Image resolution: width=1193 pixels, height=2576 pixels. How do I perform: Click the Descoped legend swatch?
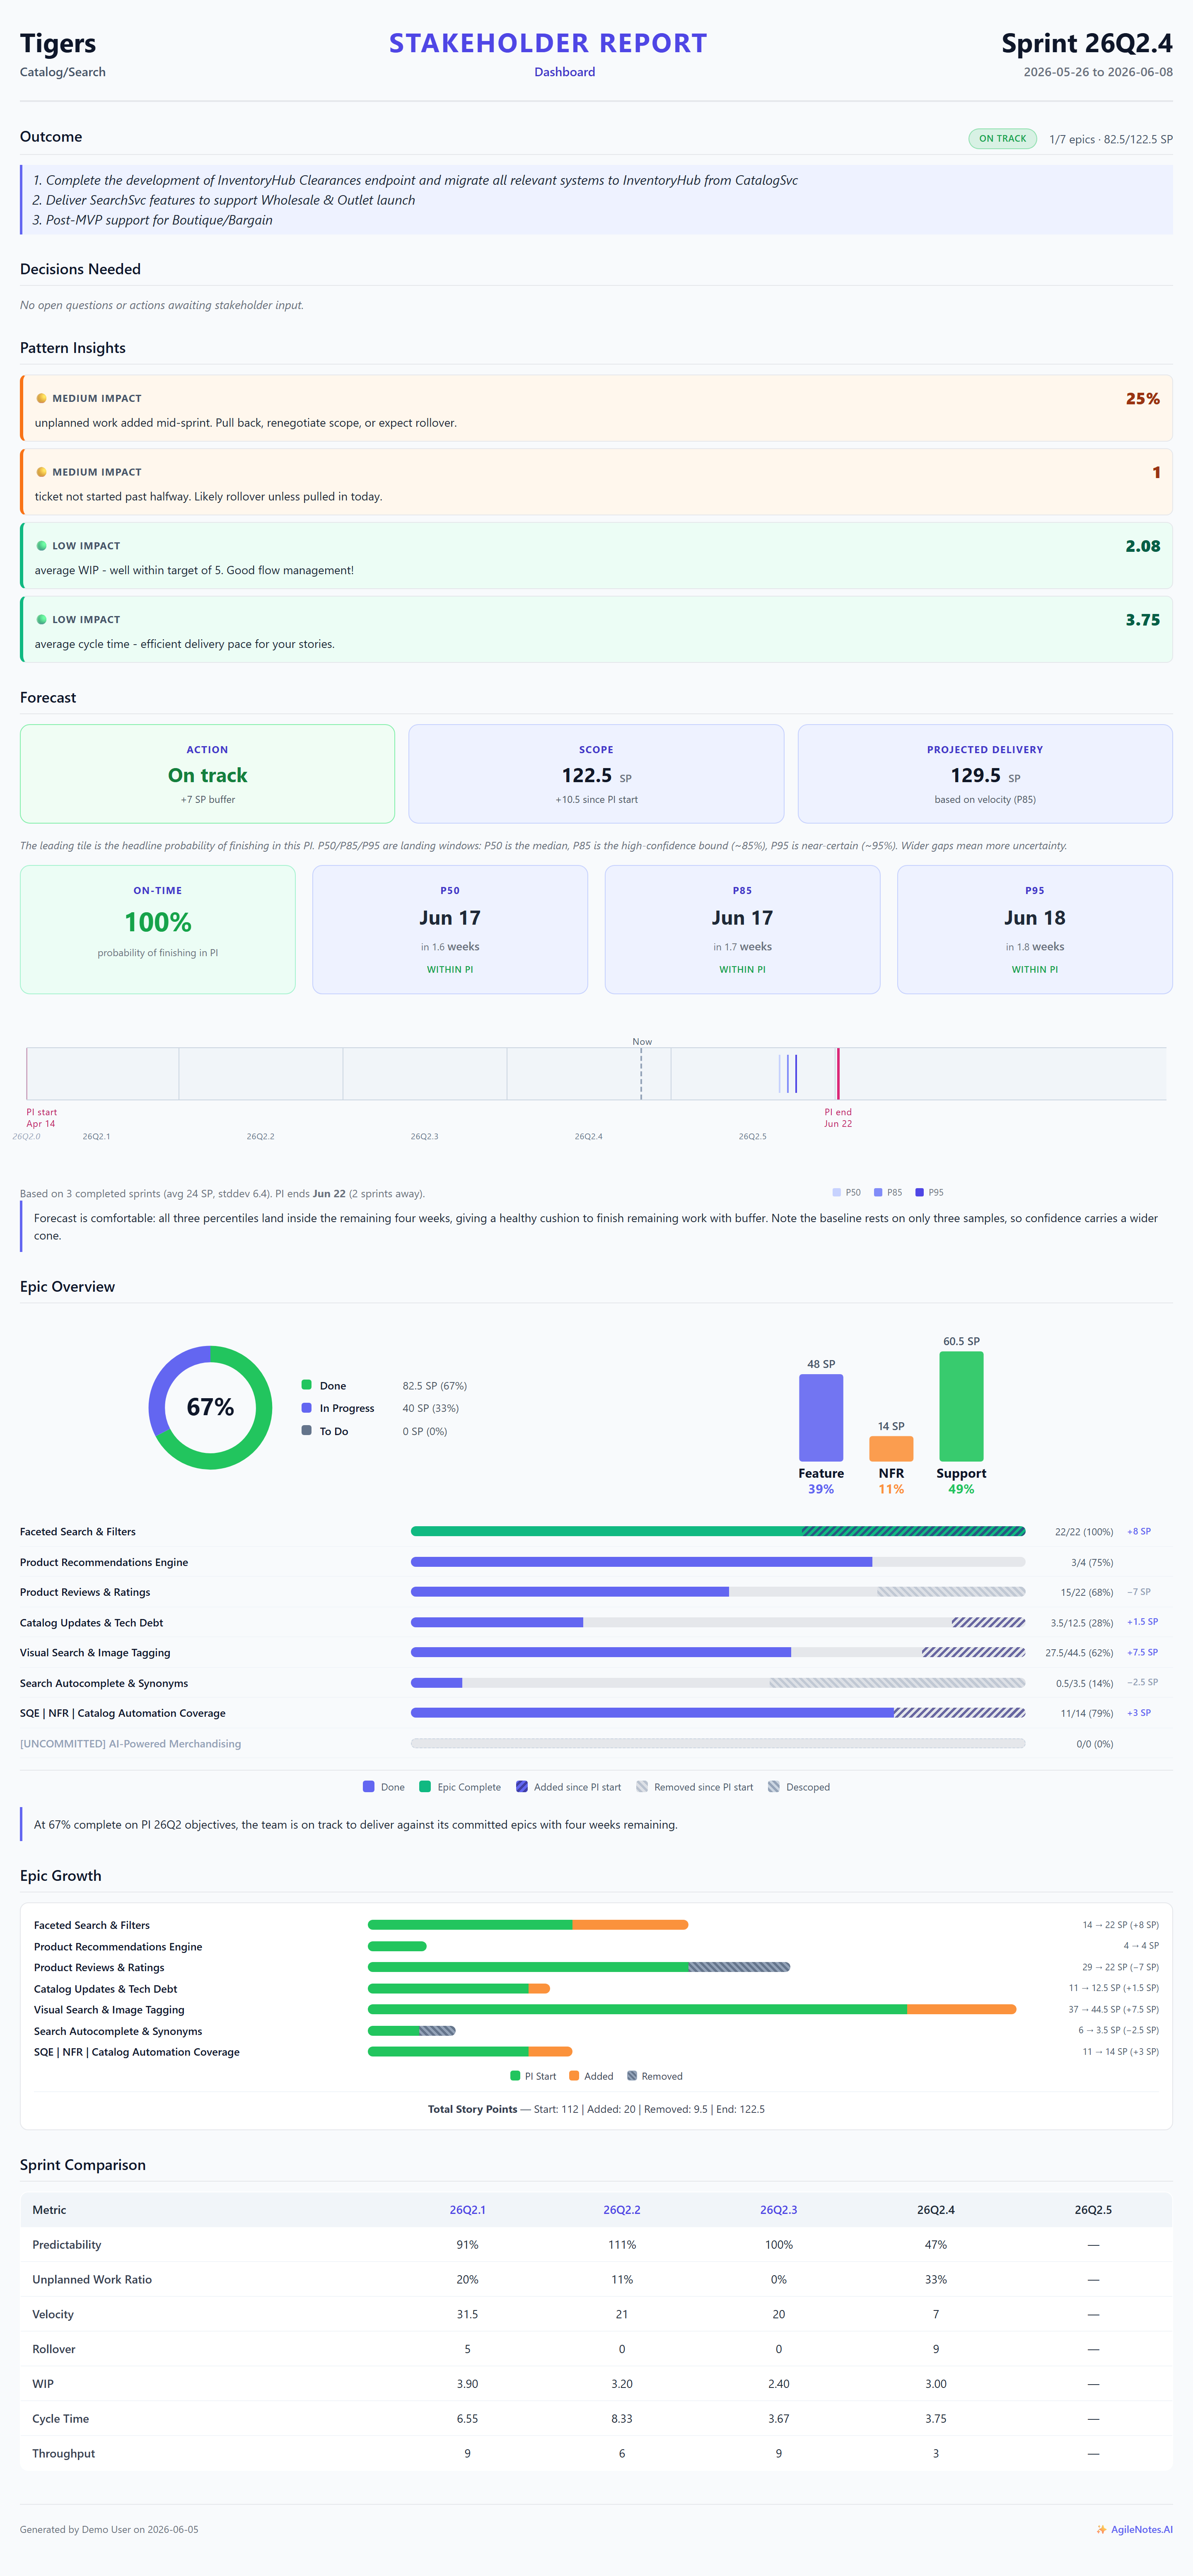coord(773,1787)
